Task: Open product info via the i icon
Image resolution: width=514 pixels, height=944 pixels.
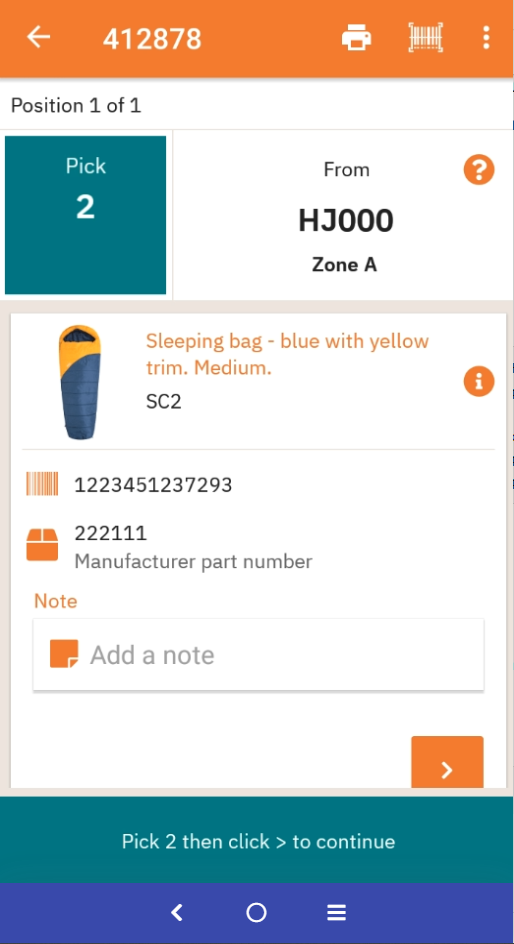Action: (479, 382)
